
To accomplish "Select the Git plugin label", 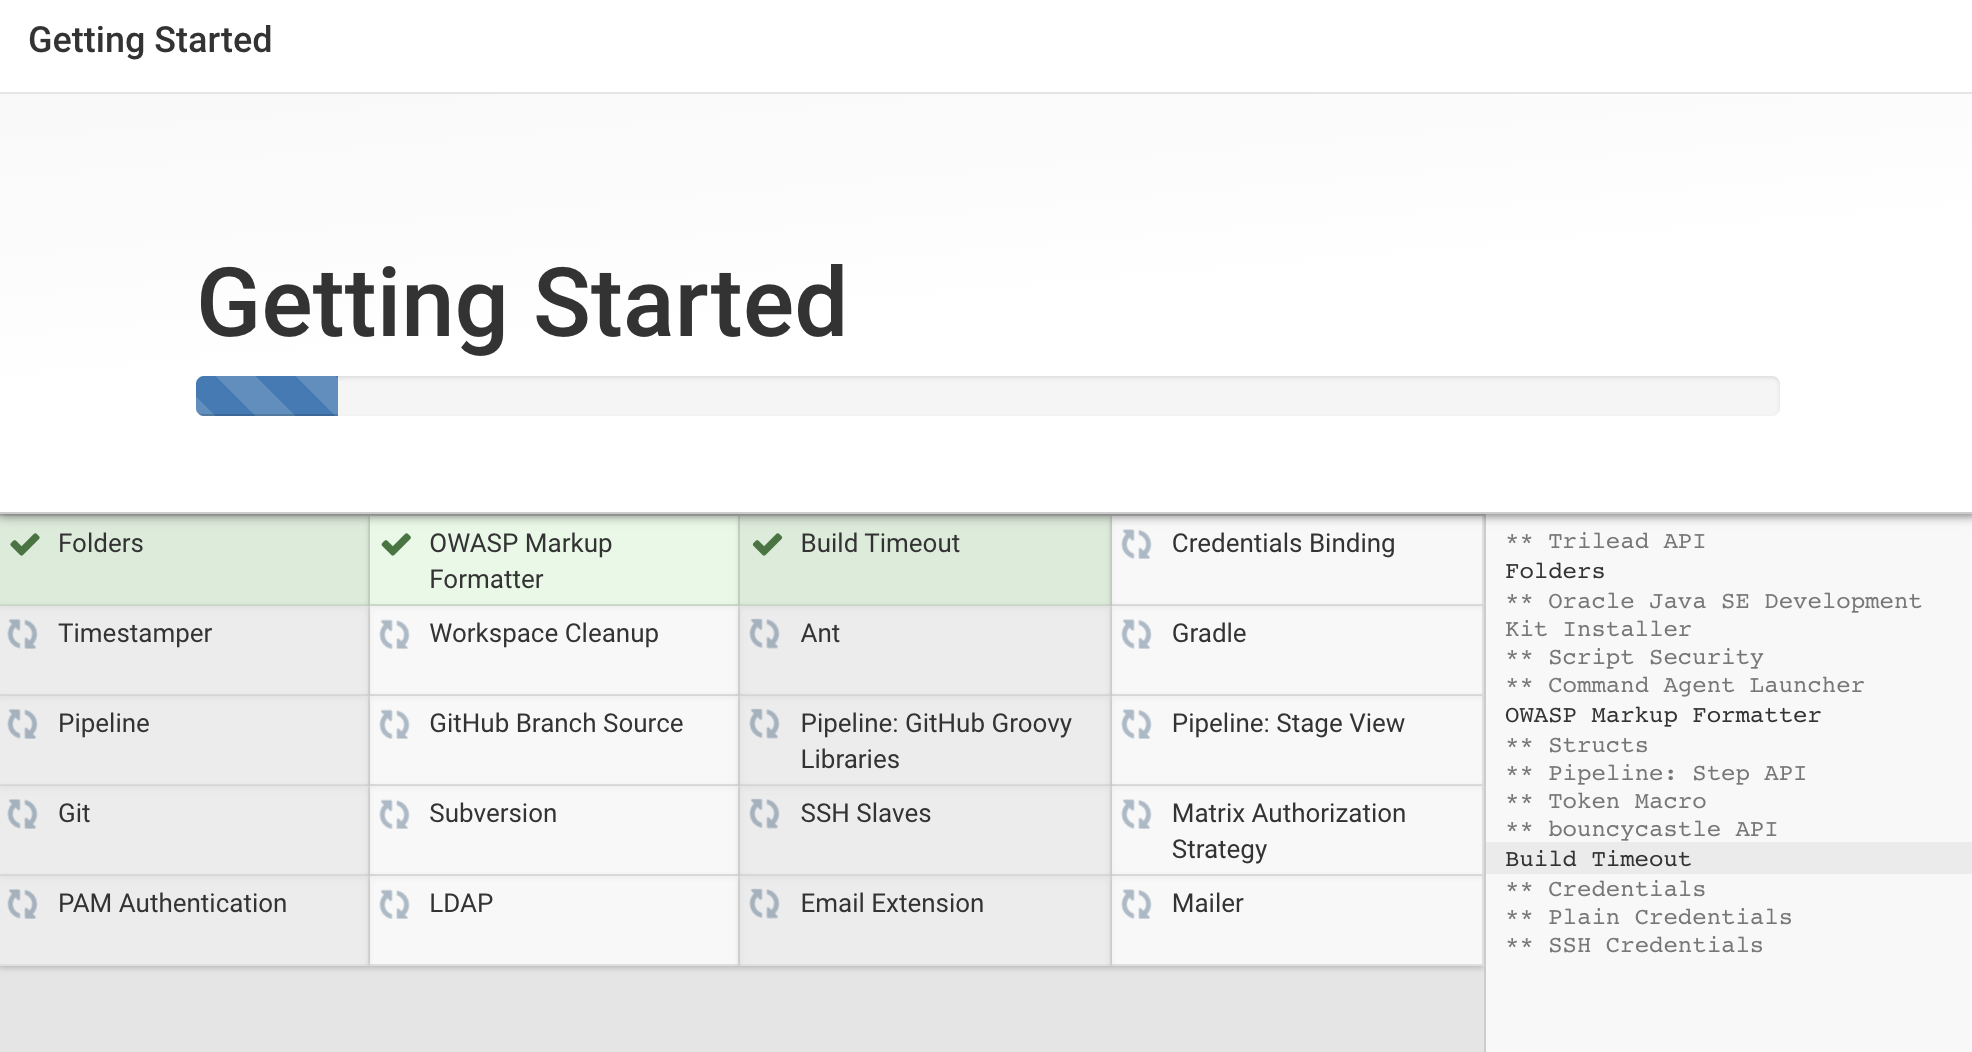I will [74, 813].
